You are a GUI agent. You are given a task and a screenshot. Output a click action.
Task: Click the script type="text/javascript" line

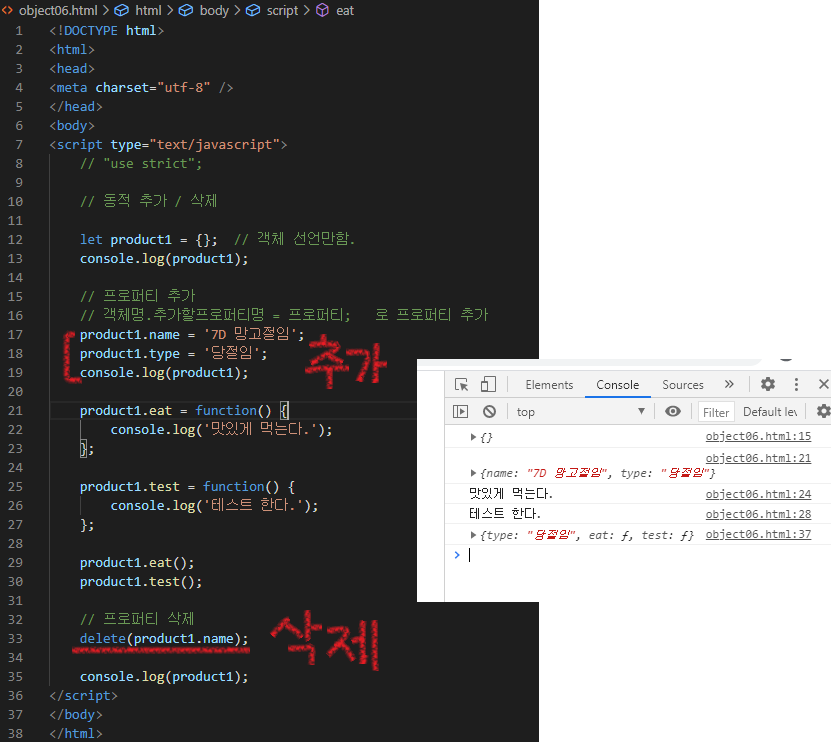pyautogui.click(x=168, y=145)
